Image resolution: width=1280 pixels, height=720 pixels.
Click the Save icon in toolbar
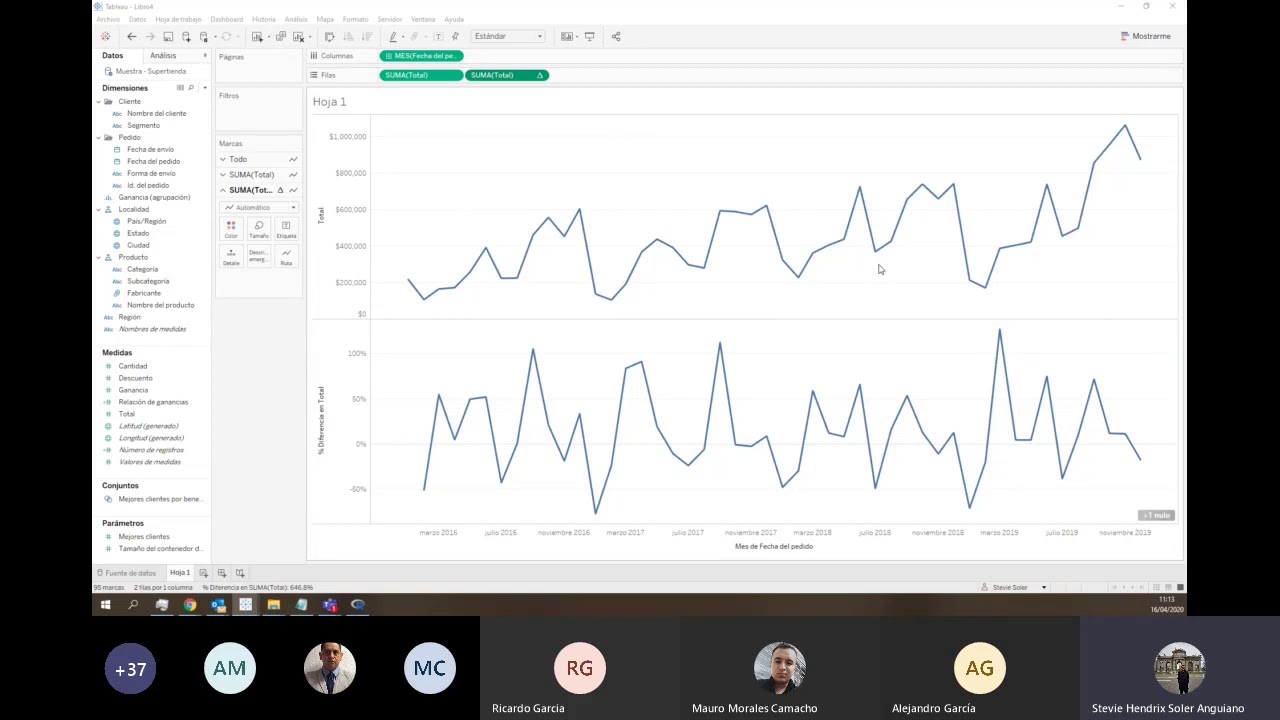tap(168, 36)
